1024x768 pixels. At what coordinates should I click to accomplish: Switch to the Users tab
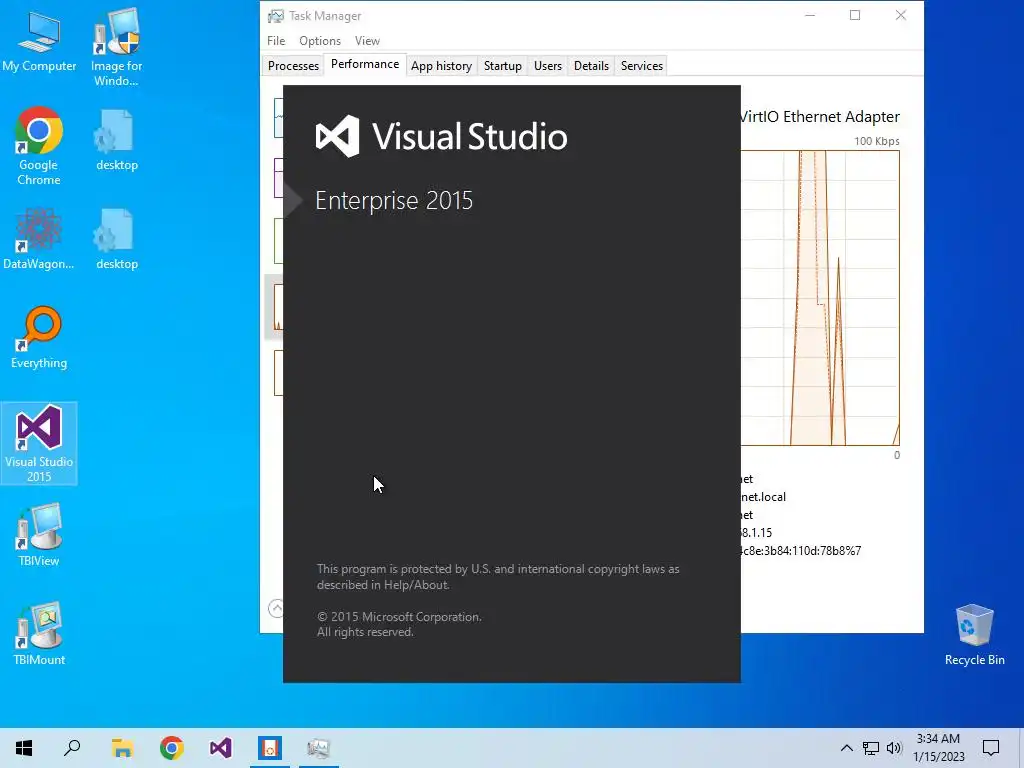click(x=548, y=65)
